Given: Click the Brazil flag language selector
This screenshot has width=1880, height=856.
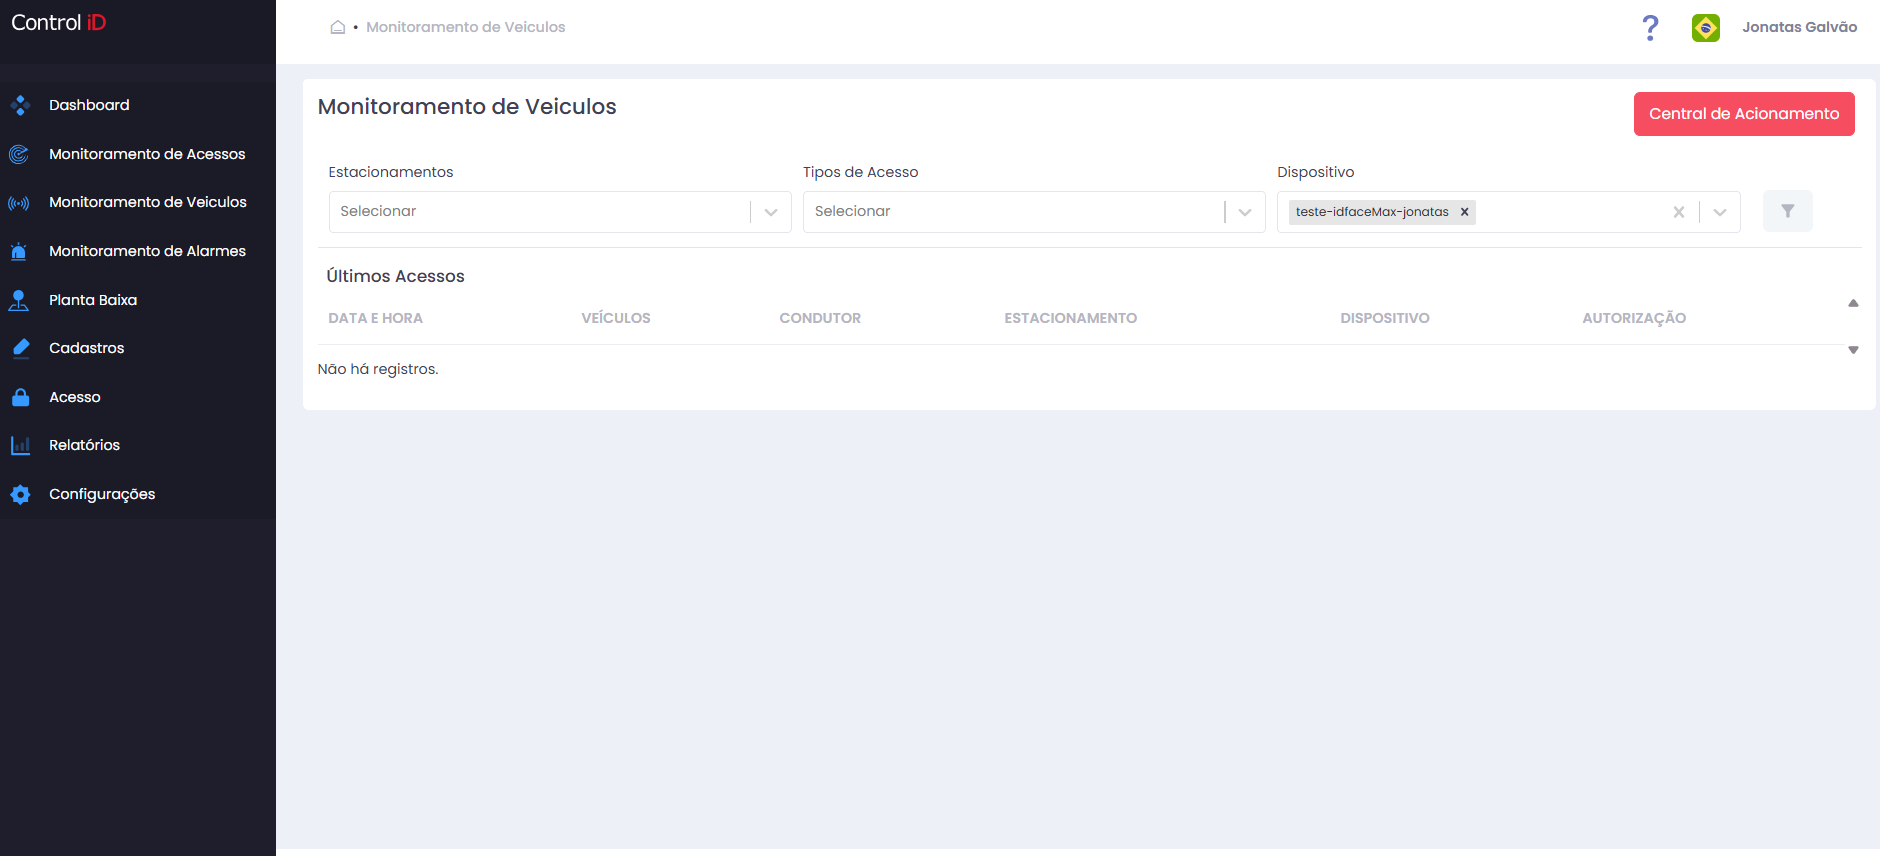Looking at the screenshot, I should [x=1706, y=28].
